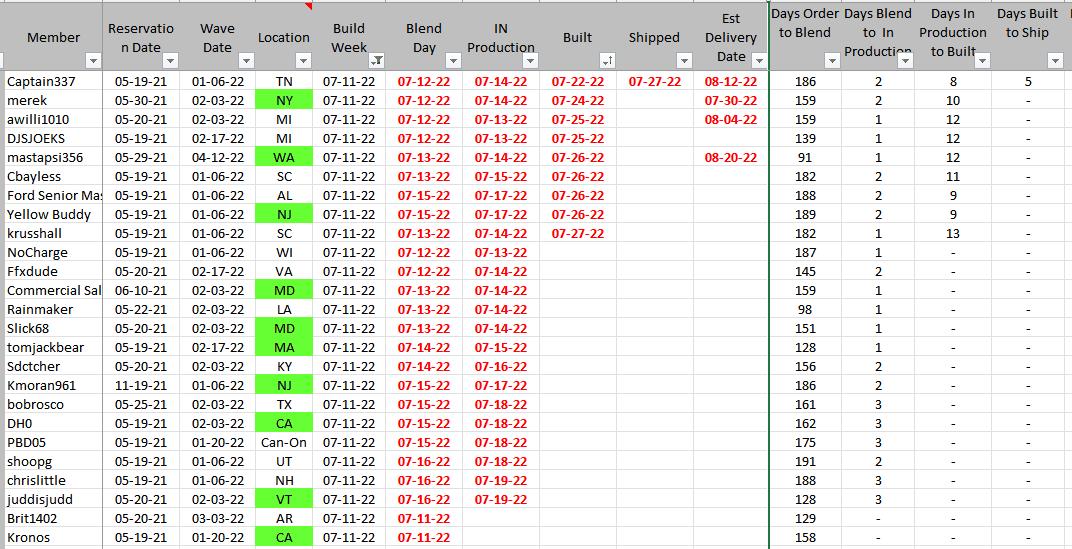This screenshot has width=1072, height=549.
Task: Open the Days Built to Ship filter
Action: [1054, 61]
